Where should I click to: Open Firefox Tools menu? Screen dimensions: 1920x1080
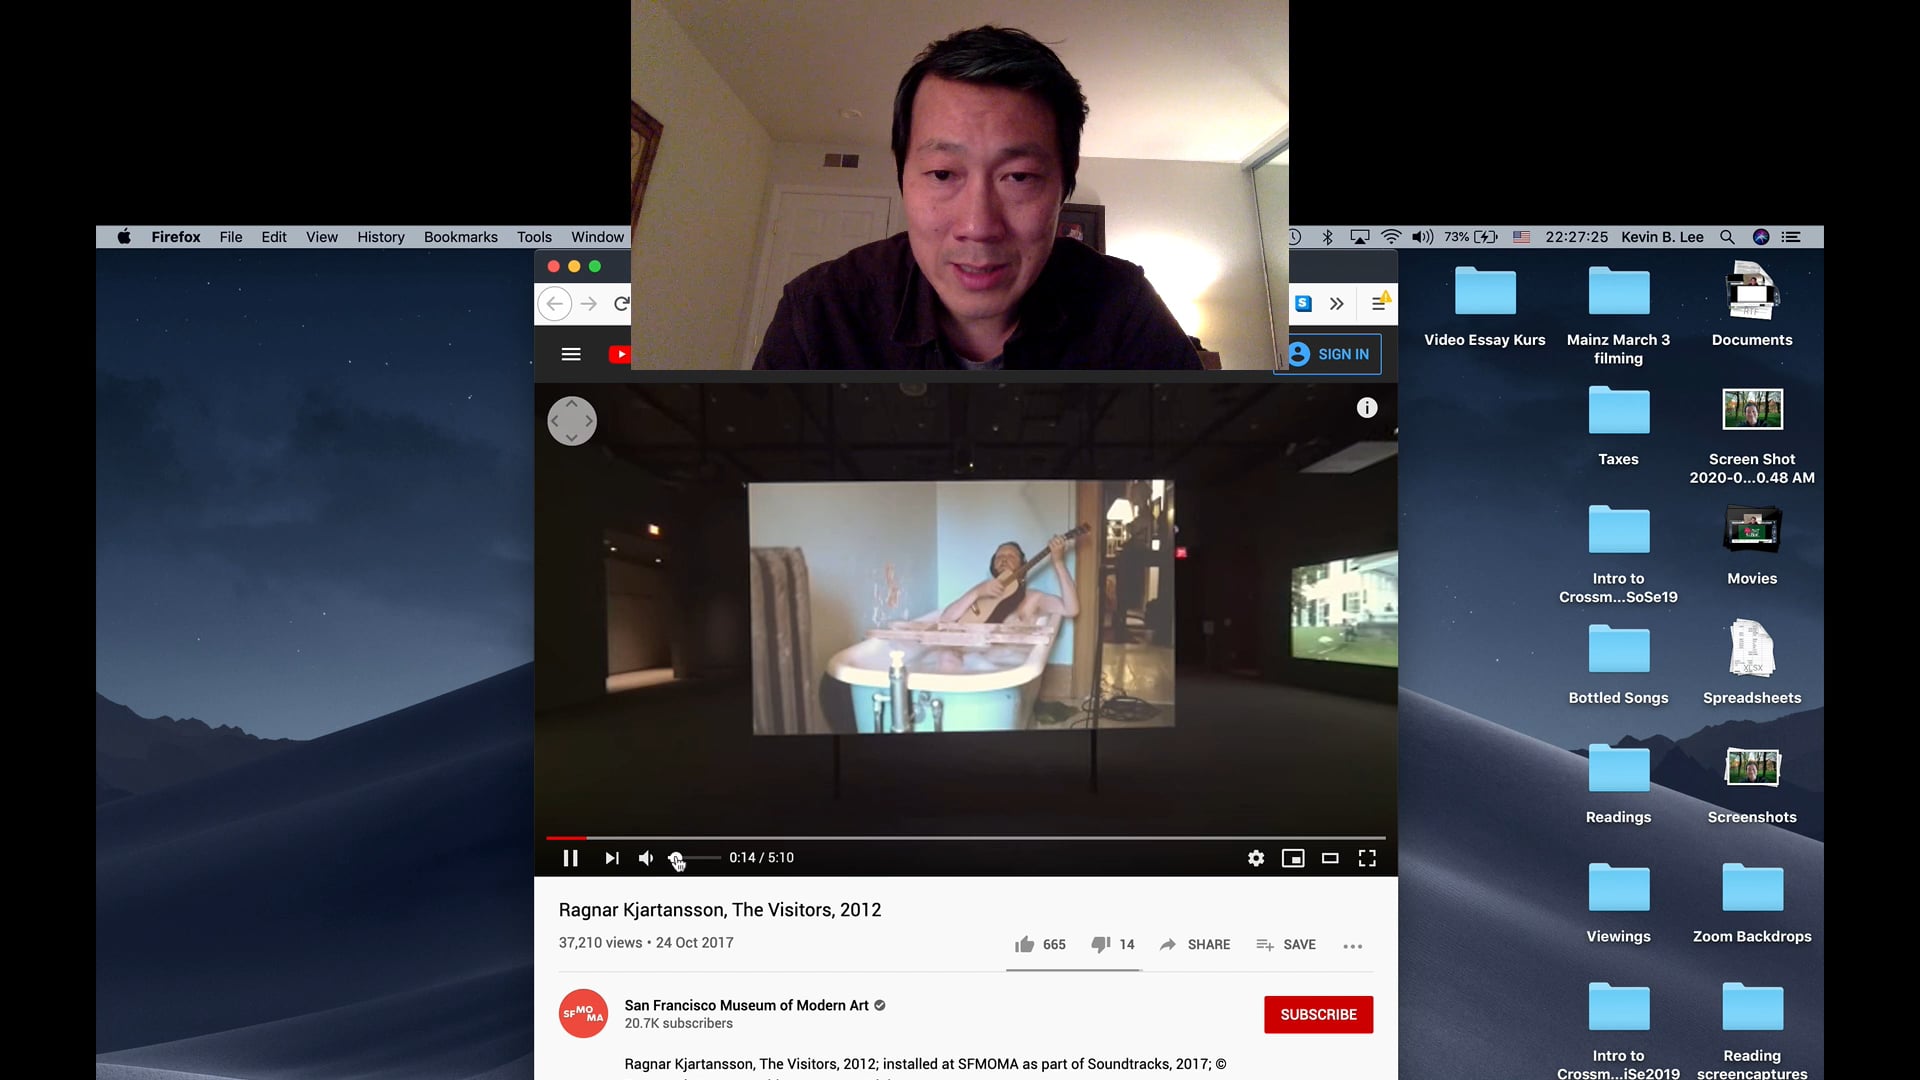(x=534, y=236)
